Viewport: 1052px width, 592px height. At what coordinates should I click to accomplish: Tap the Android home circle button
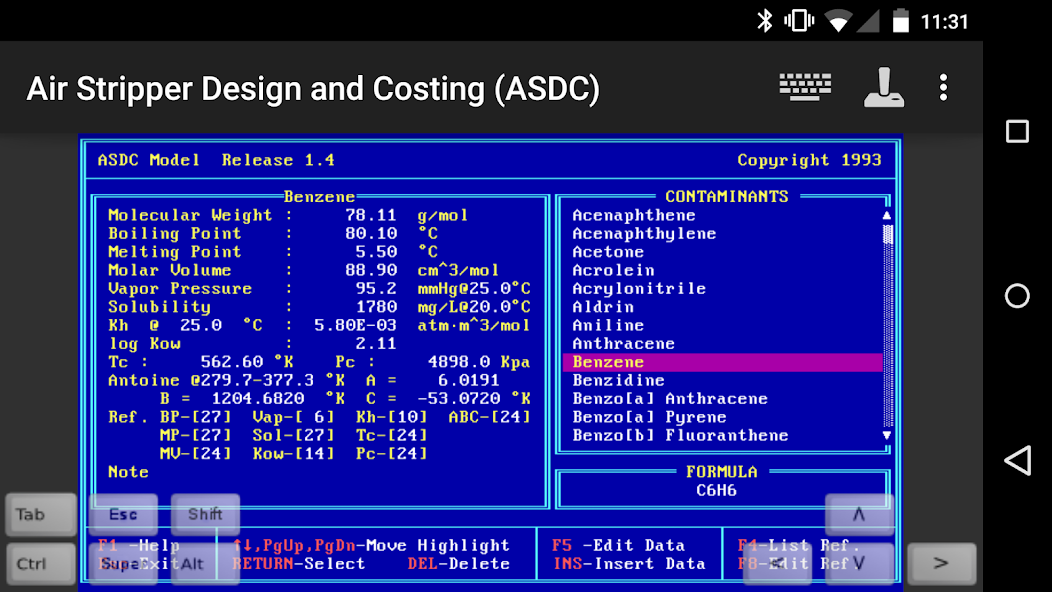(1017, 295)
